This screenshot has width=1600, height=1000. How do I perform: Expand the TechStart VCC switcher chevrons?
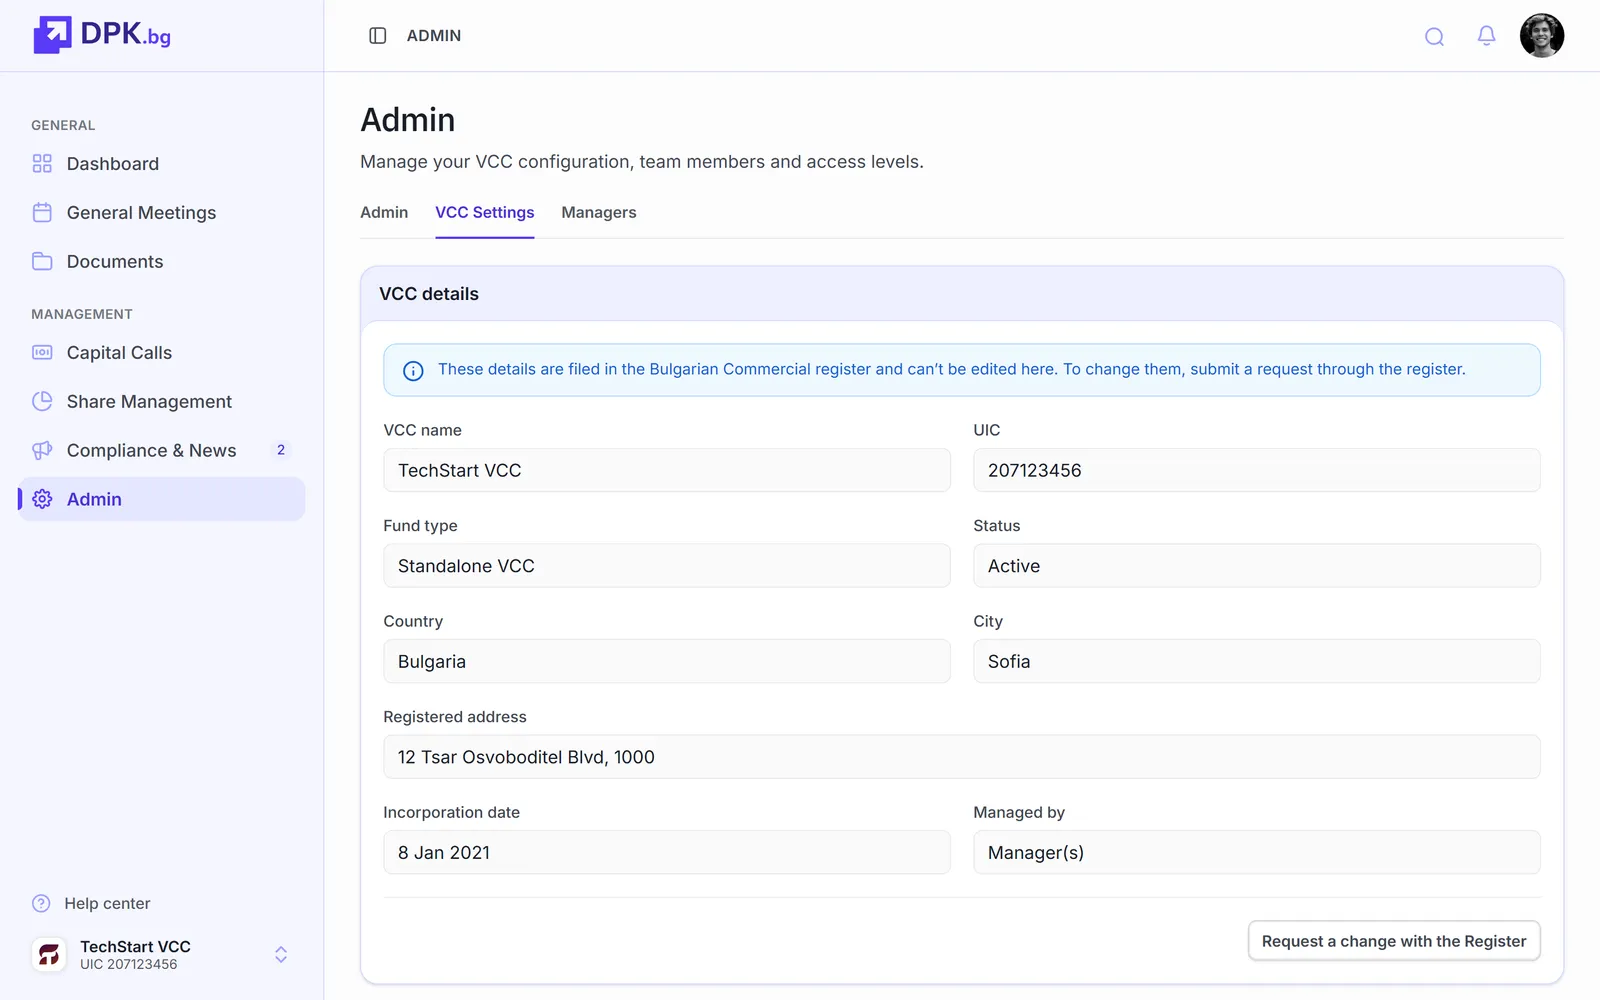[281, 954]
